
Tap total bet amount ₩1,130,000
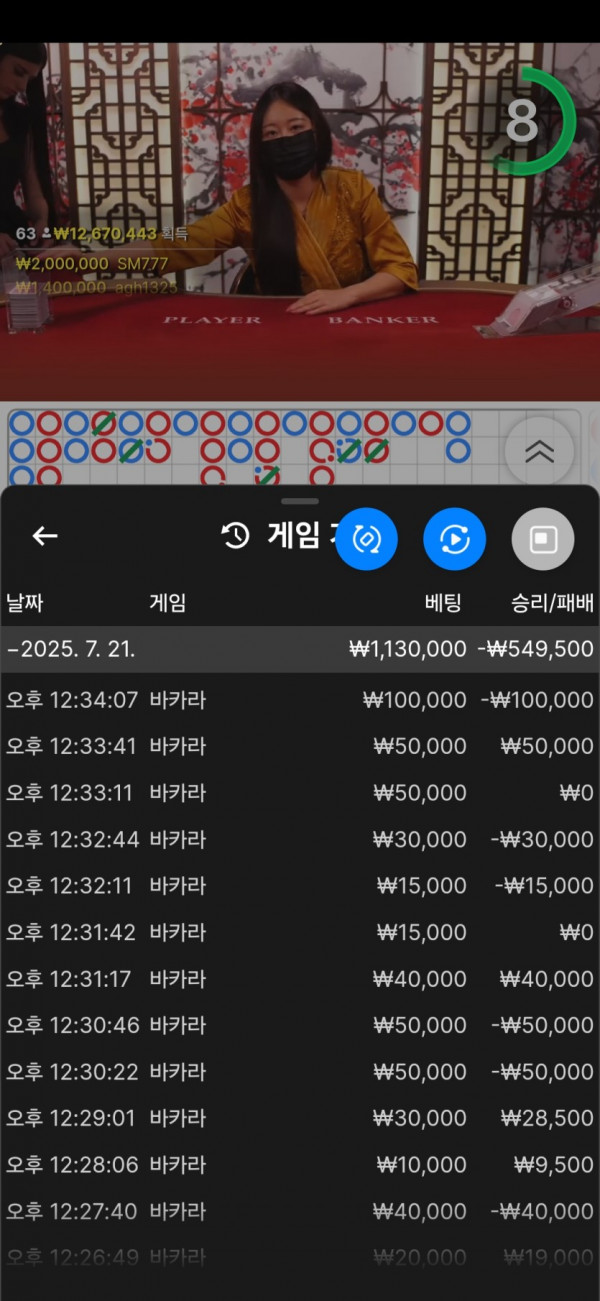tap(407, 649)
